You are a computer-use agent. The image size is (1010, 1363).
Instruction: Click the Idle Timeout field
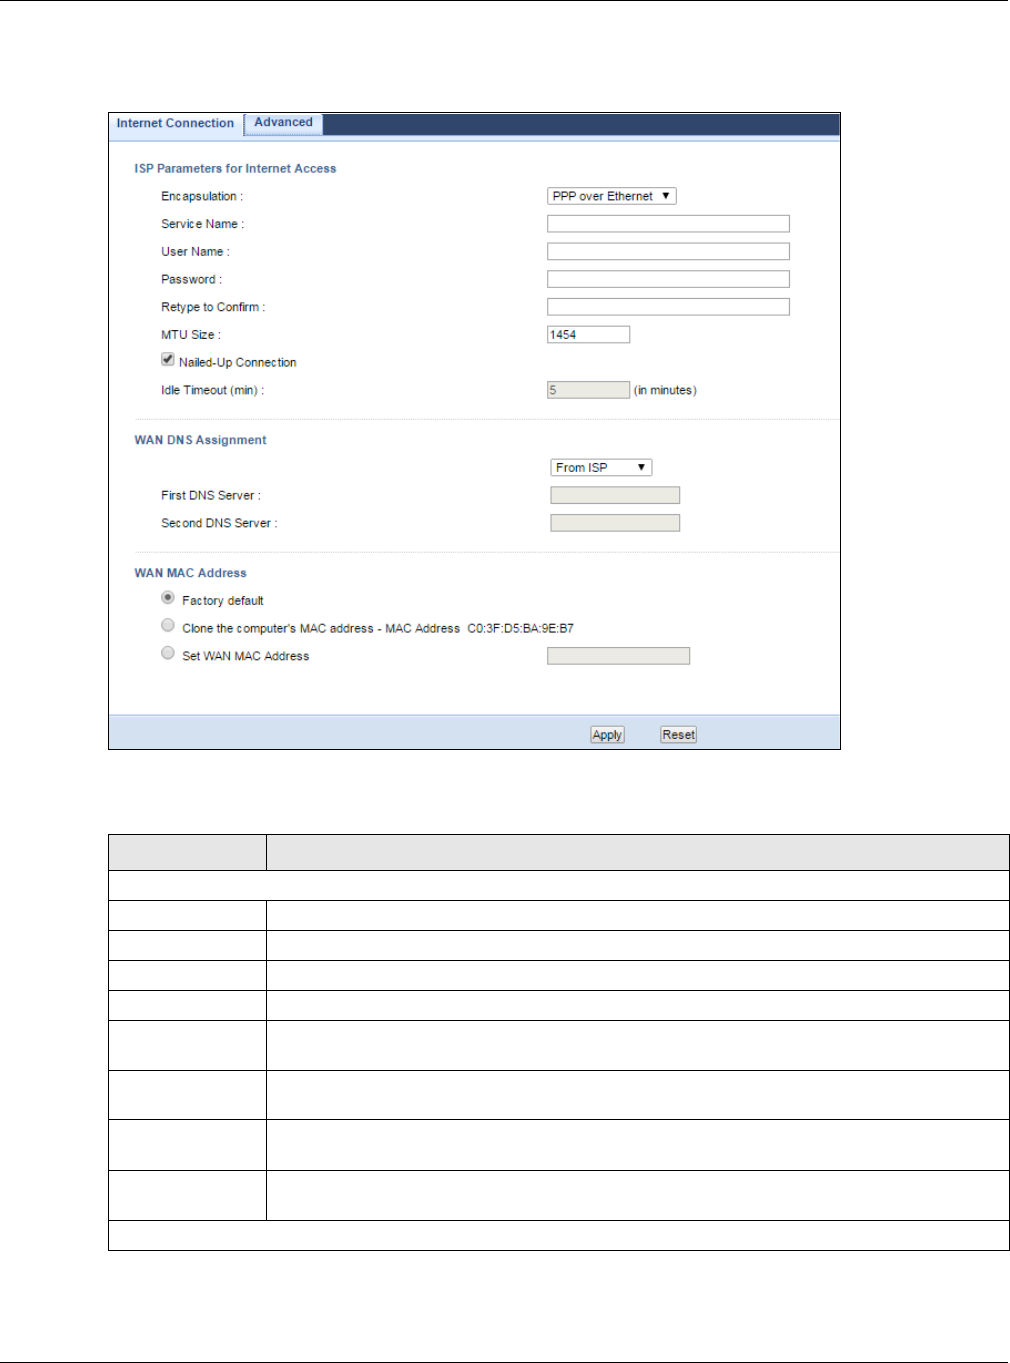588,390
